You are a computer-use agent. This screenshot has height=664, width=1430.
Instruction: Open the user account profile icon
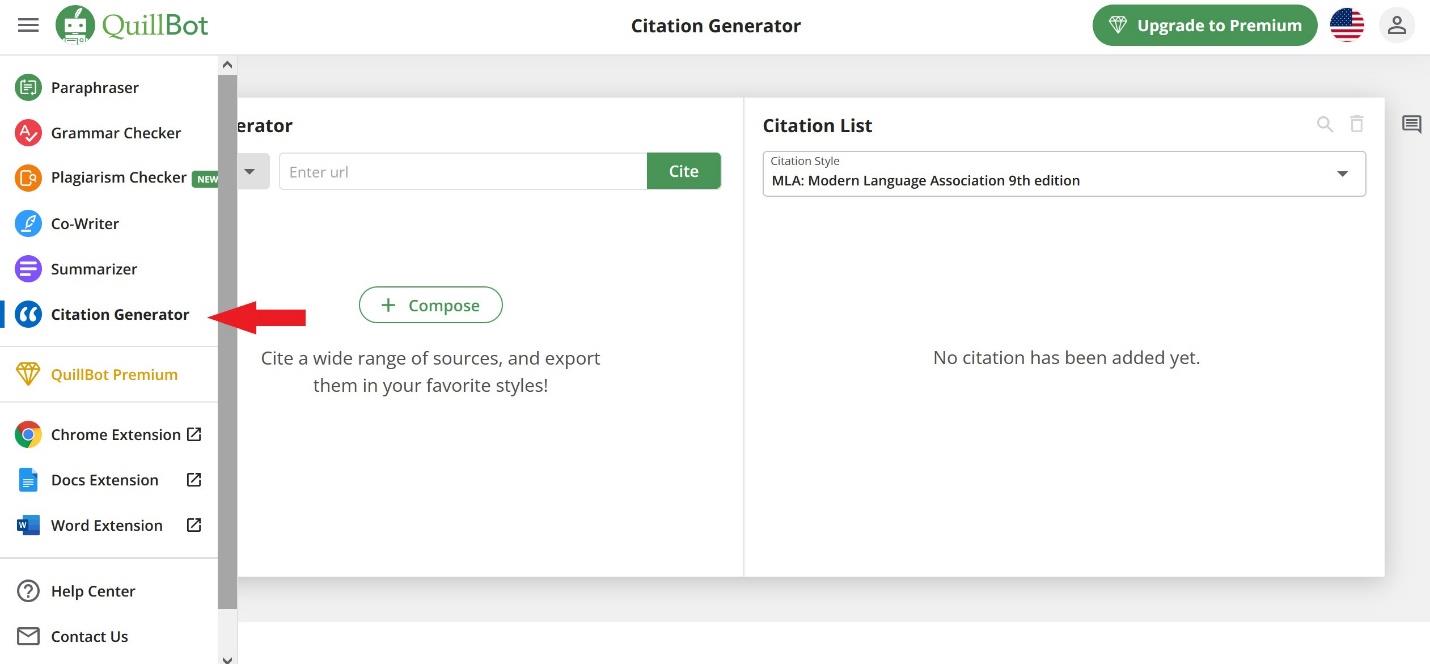point(1397,26)
